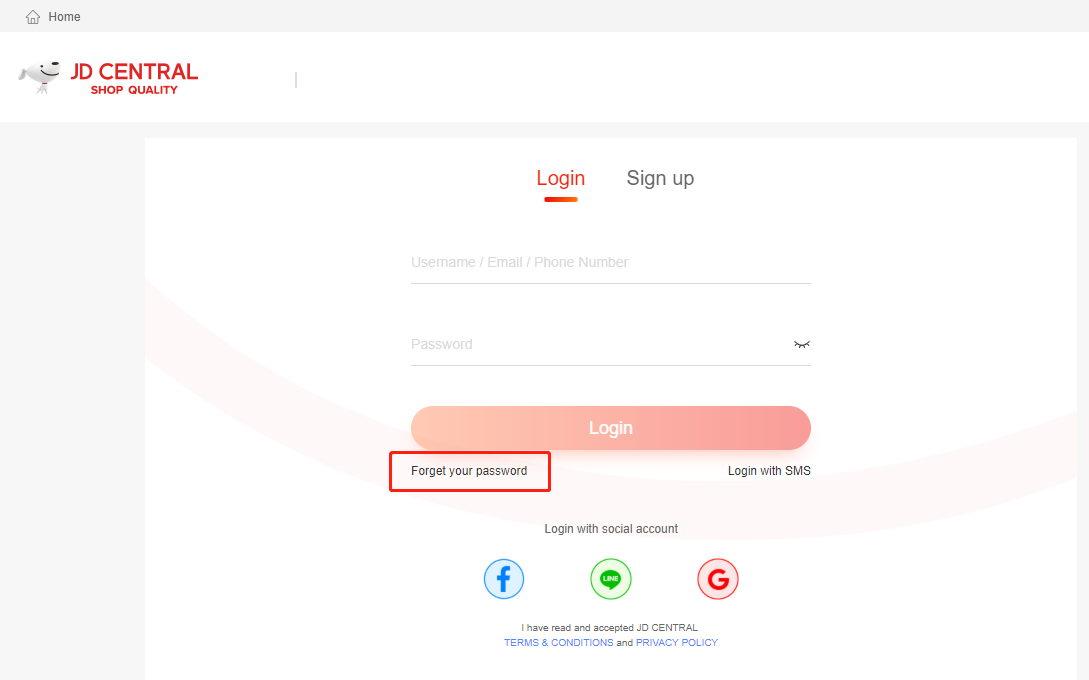Click the Facebook login icon
This screenshot has width=1089, height=680.
point(504,579)
